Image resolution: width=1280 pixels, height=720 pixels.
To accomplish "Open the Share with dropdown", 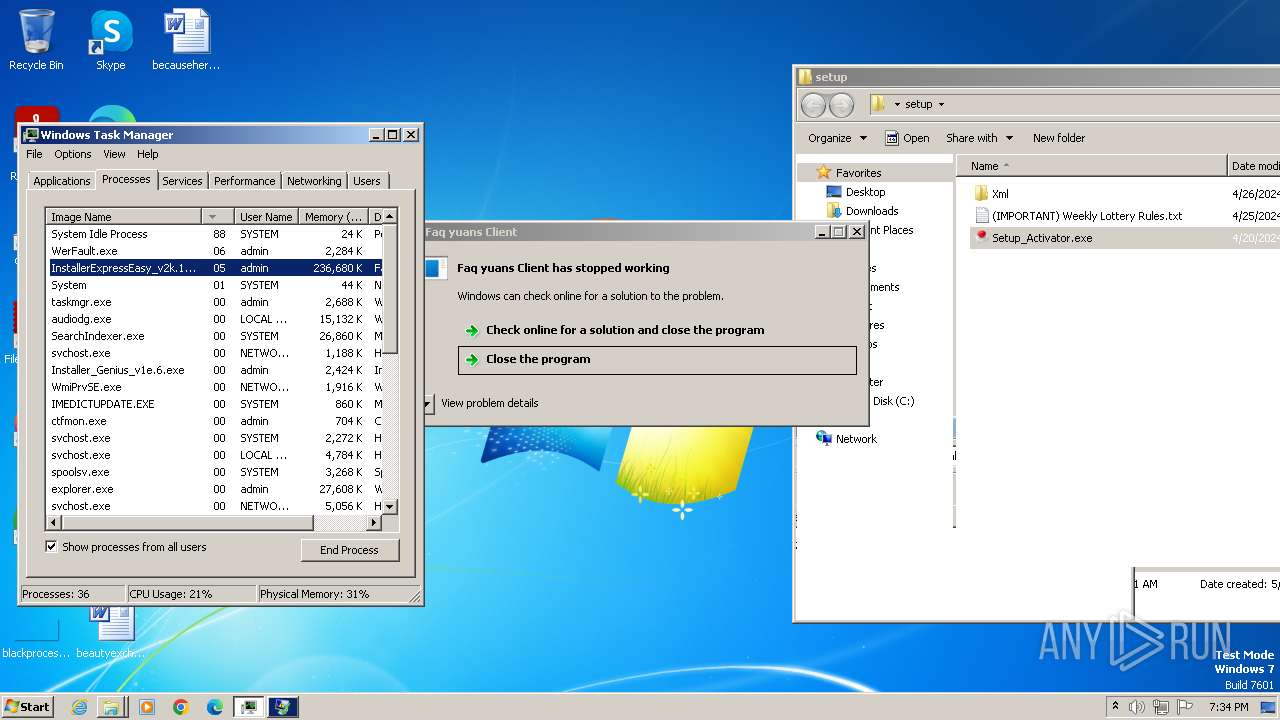I will 979,138.
